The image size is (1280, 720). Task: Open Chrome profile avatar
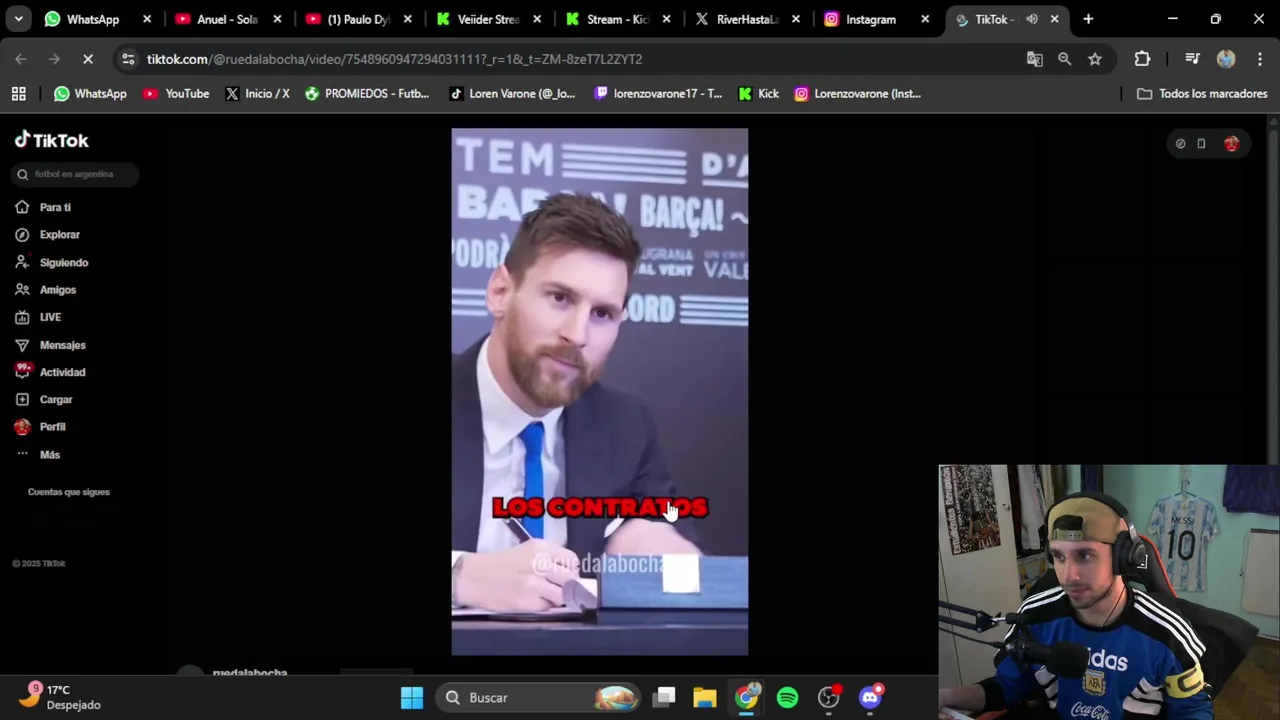pos(1226,59)
